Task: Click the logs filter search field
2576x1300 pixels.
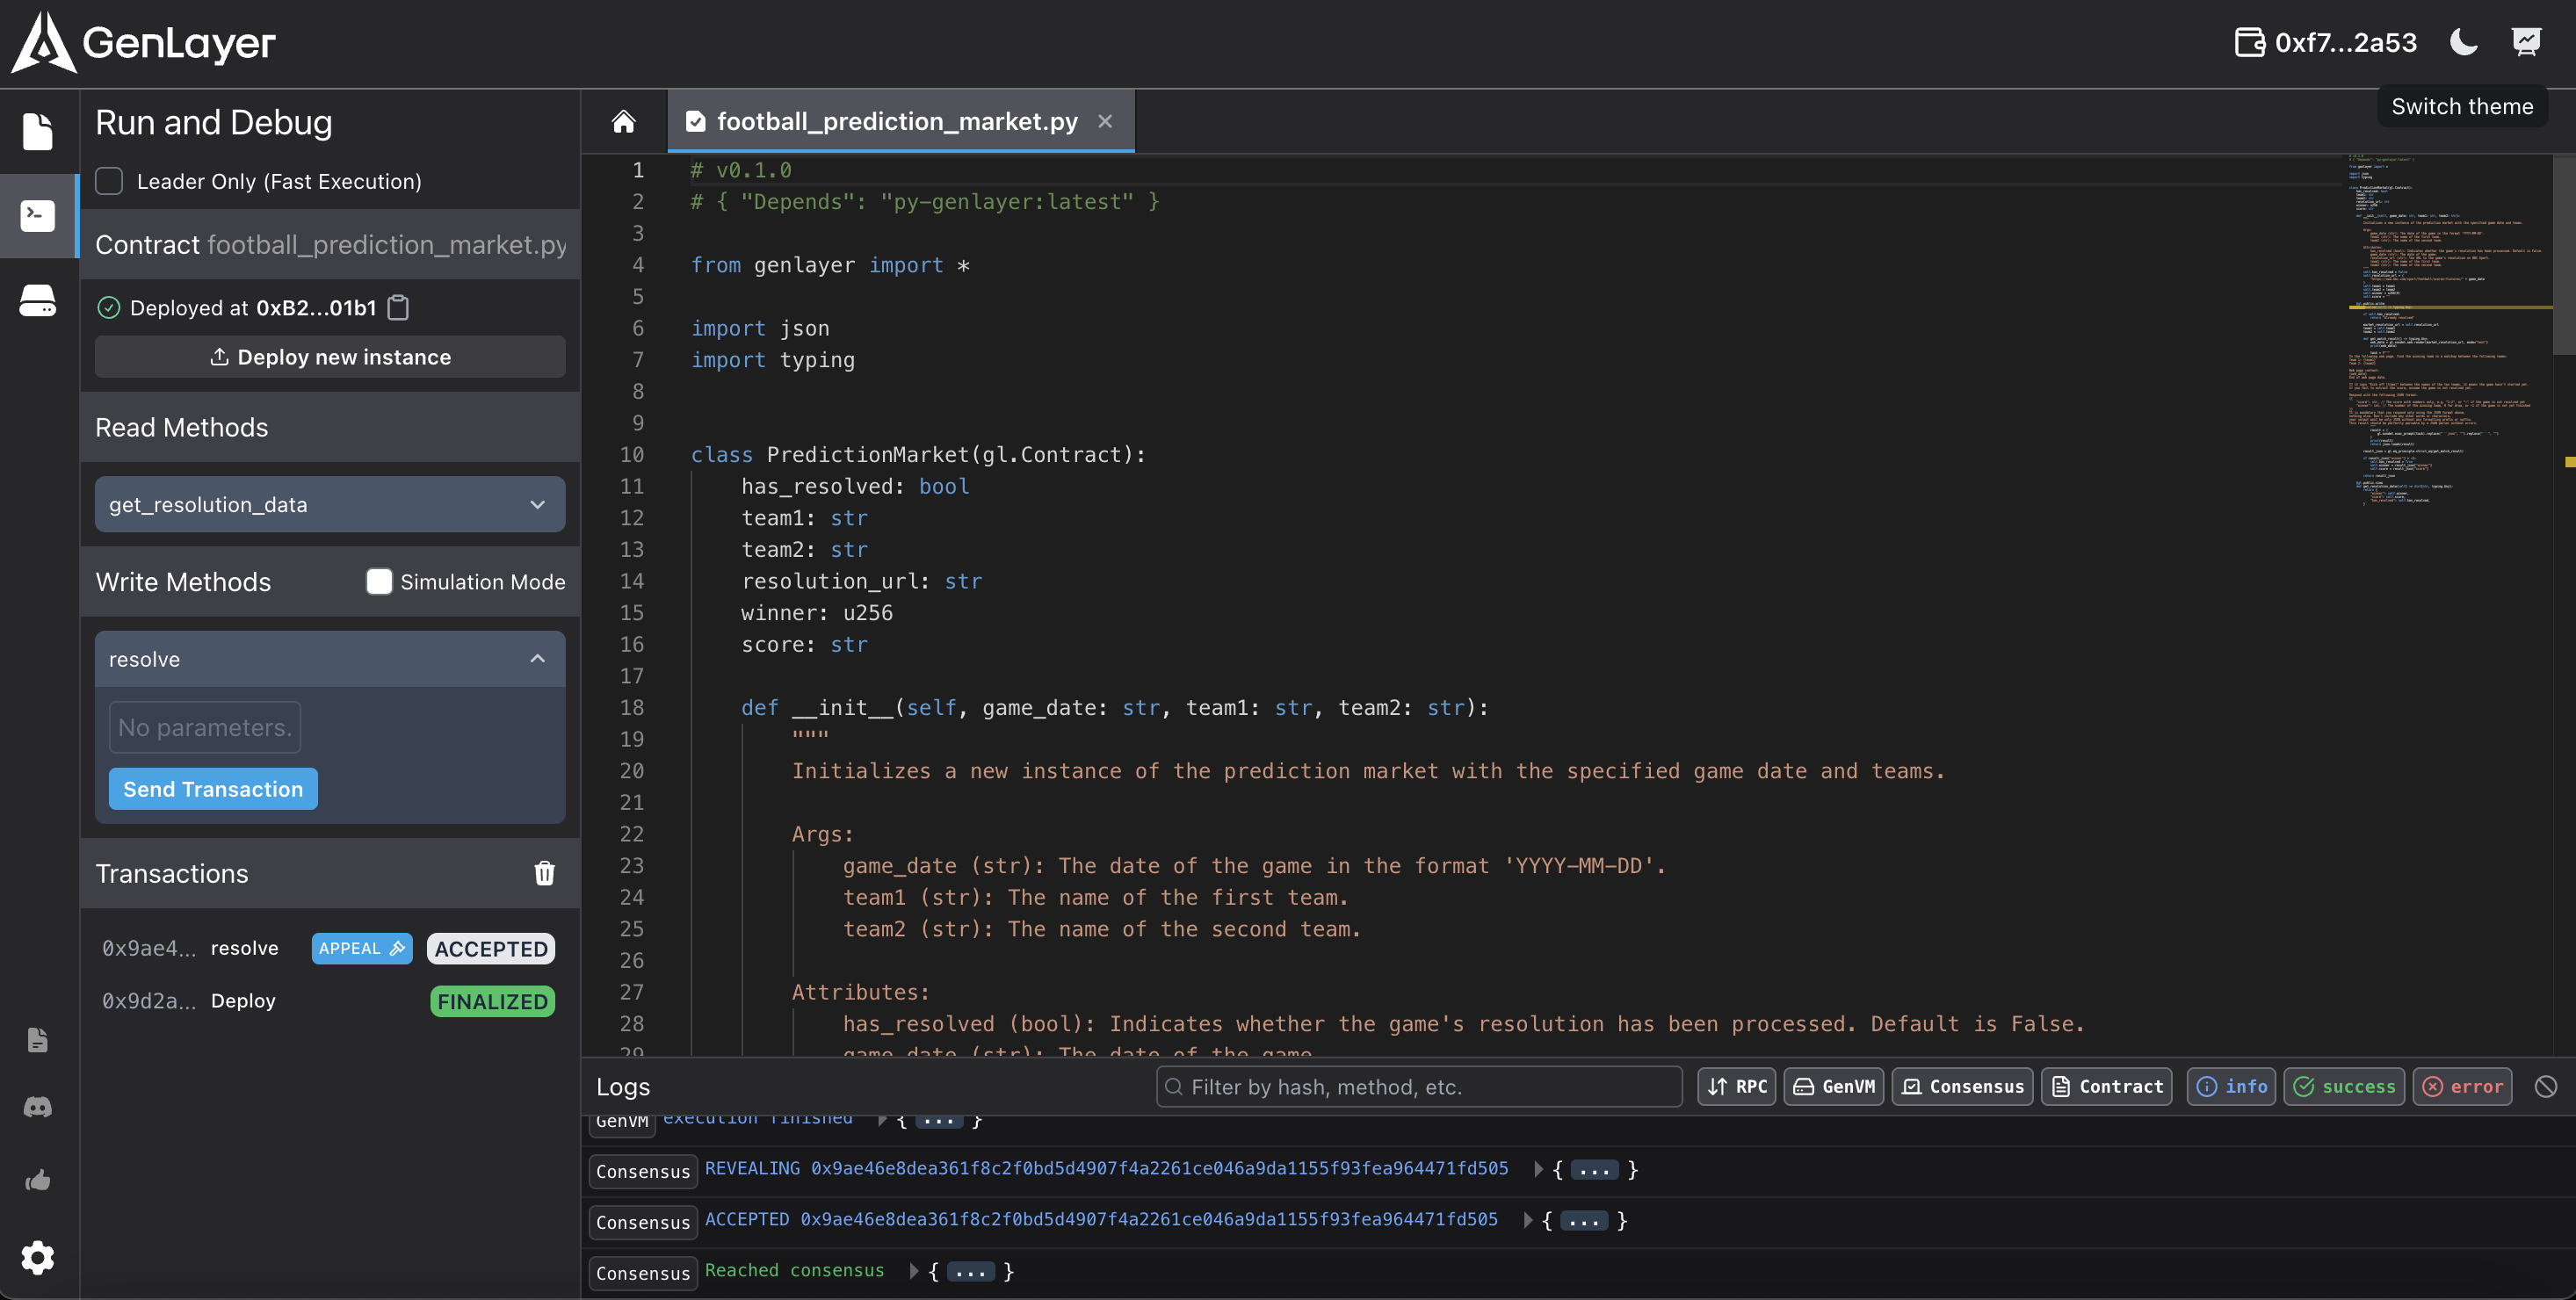Action: click(x=1420, y=1086)
